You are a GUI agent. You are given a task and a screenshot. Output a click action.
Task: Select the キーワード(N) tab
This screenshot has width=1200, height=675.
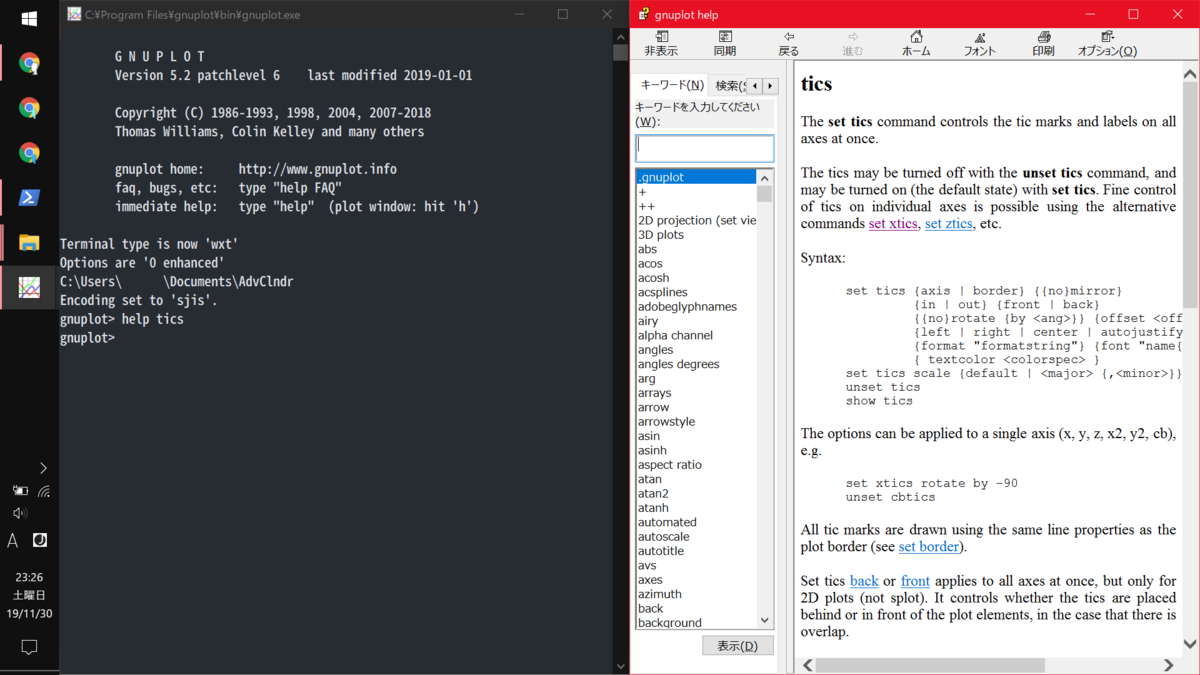click(x=672, y=86)
